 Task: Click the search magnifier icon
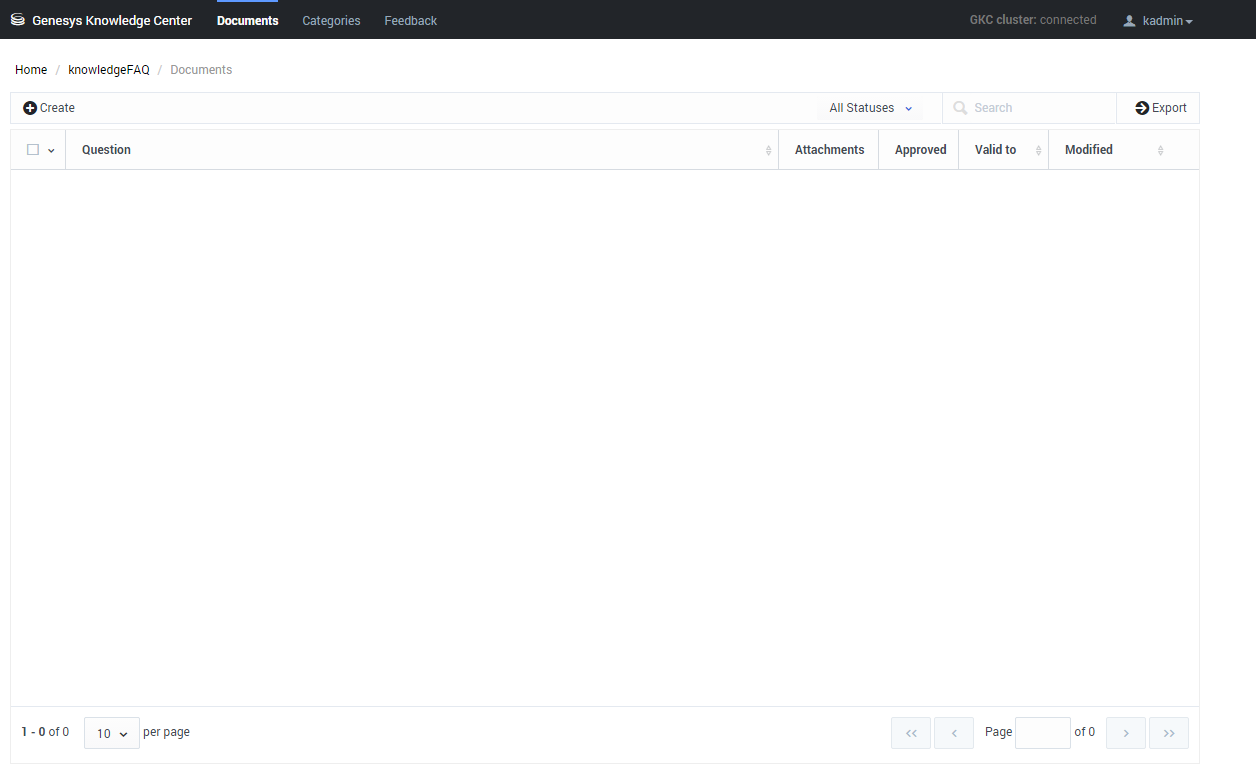960,108
